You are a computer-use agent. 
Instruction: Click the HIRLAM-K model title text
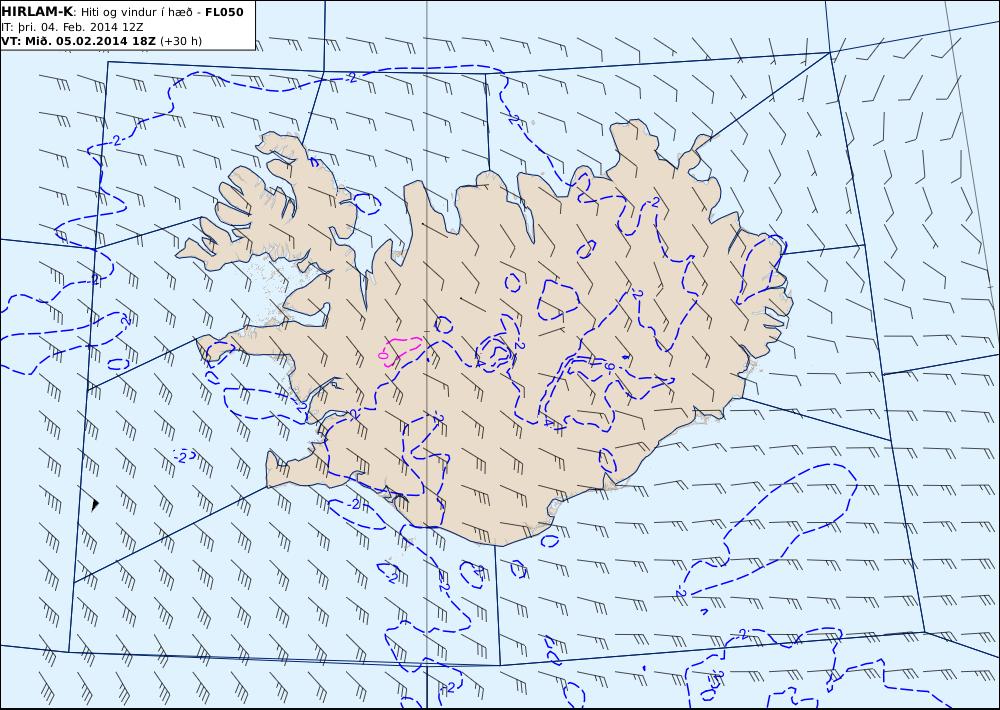[38, 12]
